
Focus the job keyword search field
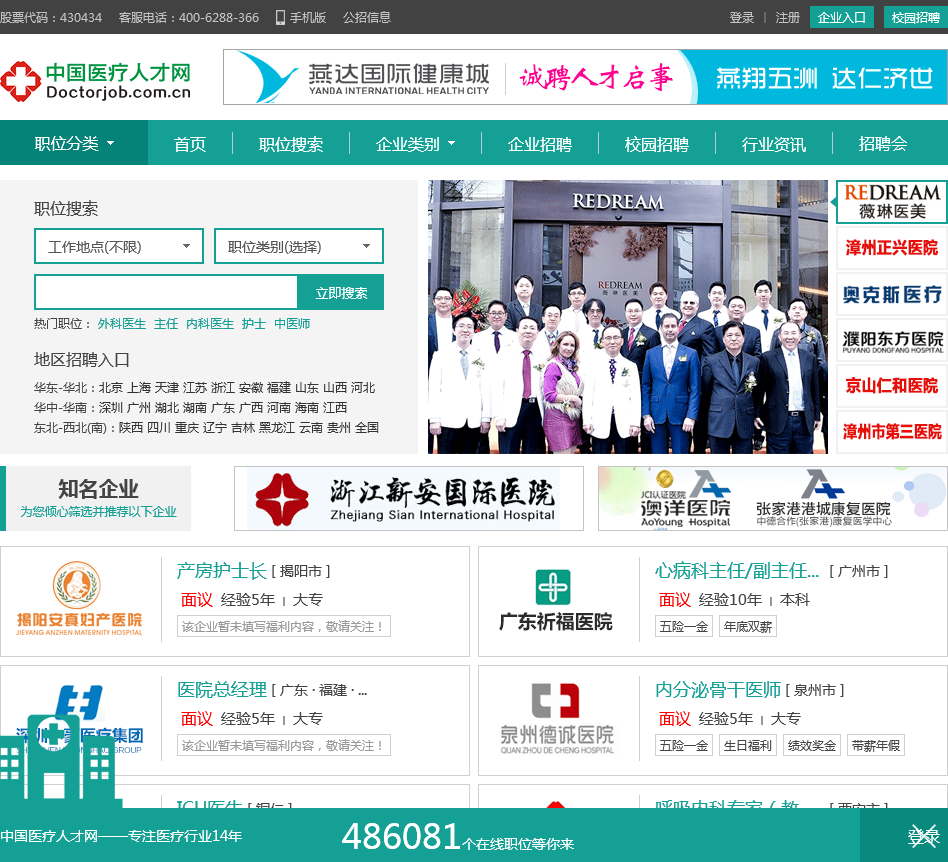click(x=166, y=293)
